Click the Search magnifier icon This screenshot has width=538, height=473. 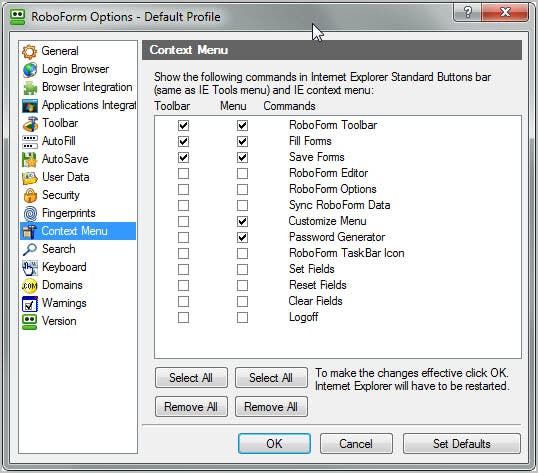click(x=30, y=249)
